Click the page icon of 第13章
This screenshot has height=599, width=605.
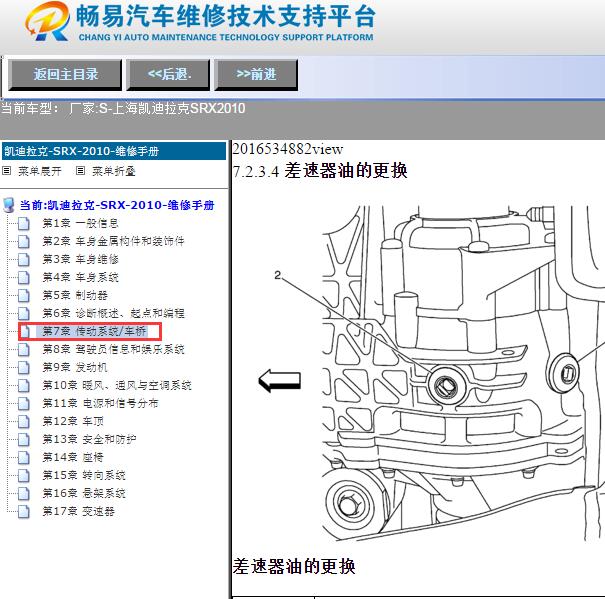(x=24, y=440)
